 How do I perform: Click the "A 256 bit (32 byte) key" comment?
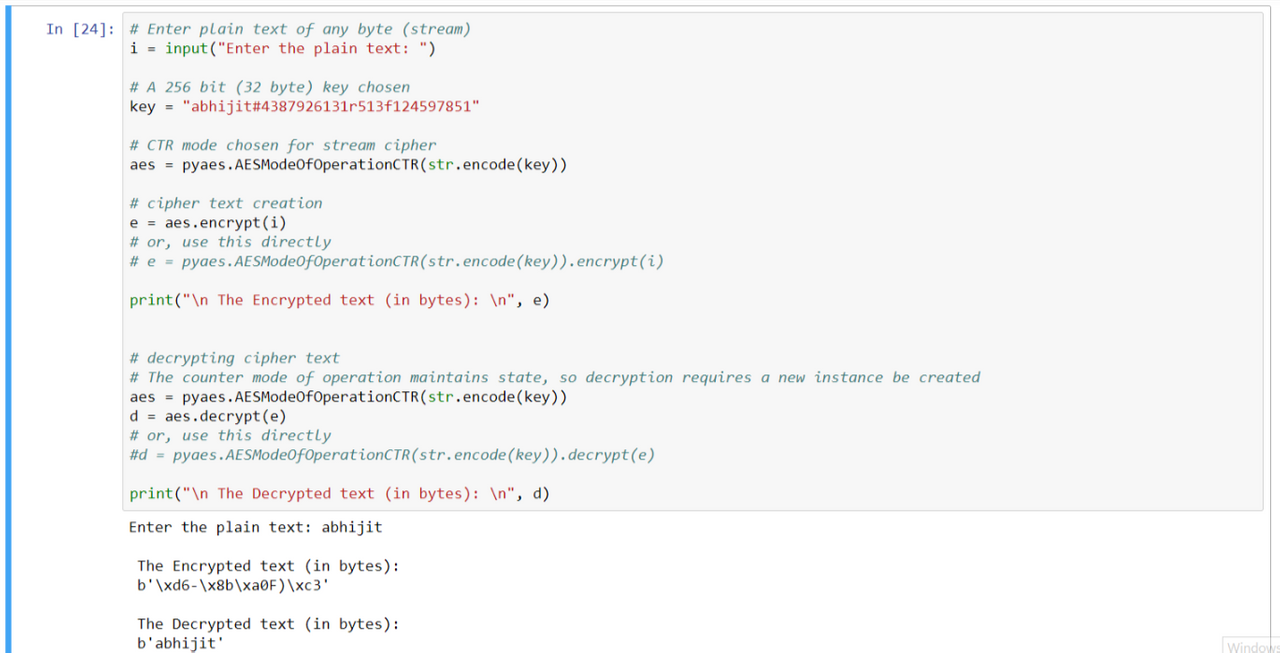(x=270, y=88)
